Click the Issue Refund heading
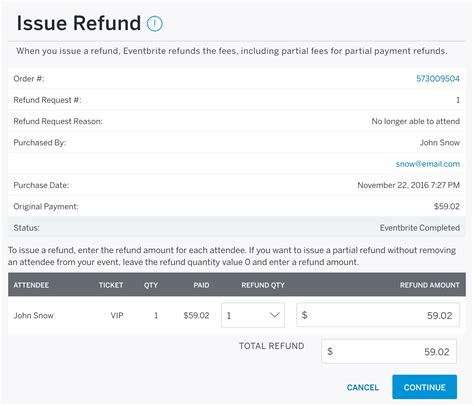 79,23
